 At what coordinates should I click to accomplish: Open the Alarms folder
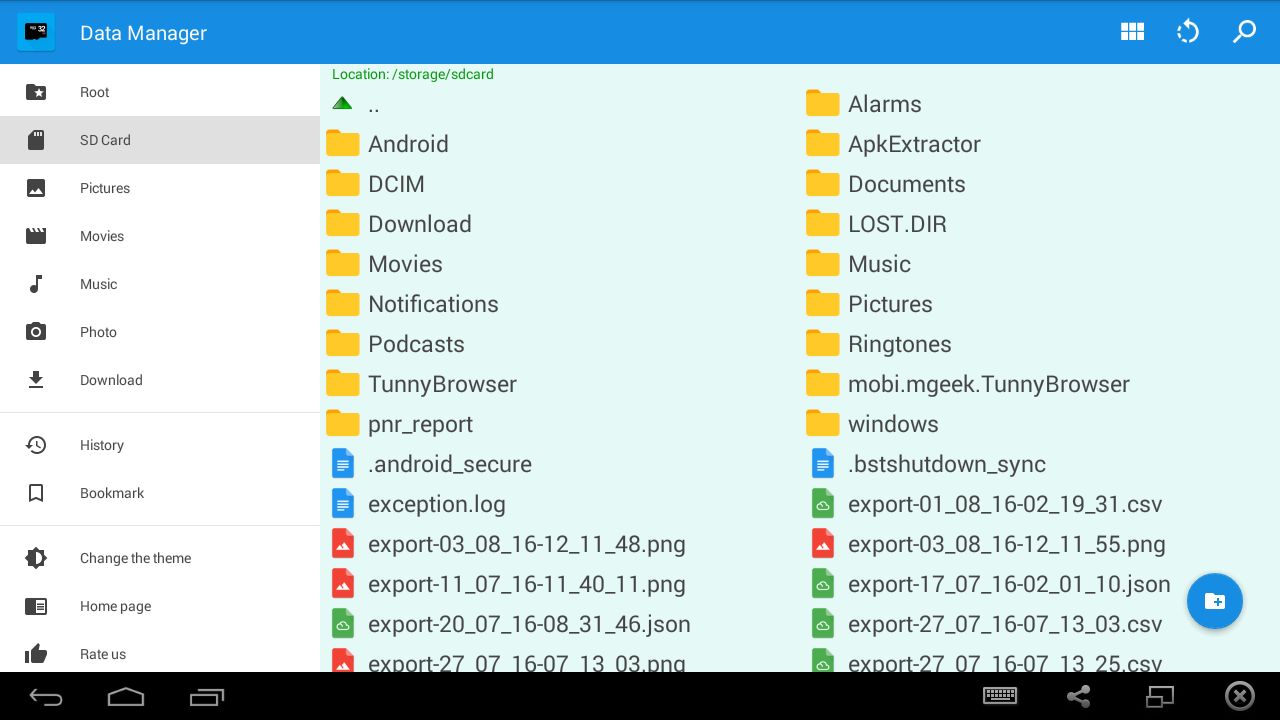click(1040, 104)
